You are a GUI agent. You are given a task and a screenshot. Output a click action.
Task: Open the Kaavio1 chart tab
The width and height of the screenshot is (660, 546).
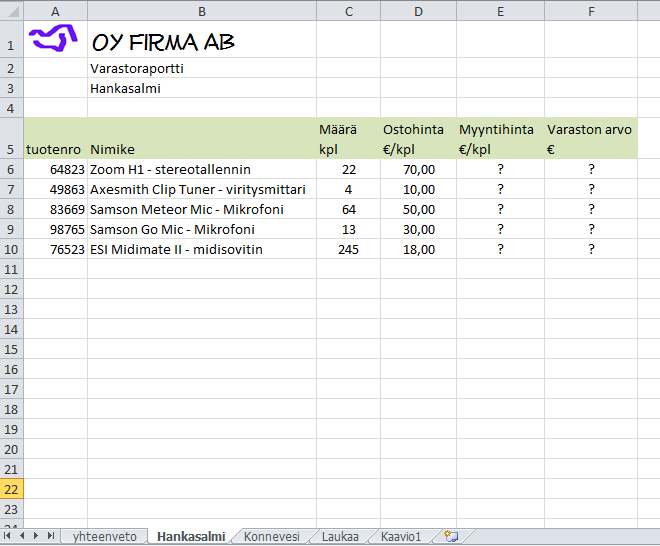click(401, 536)
